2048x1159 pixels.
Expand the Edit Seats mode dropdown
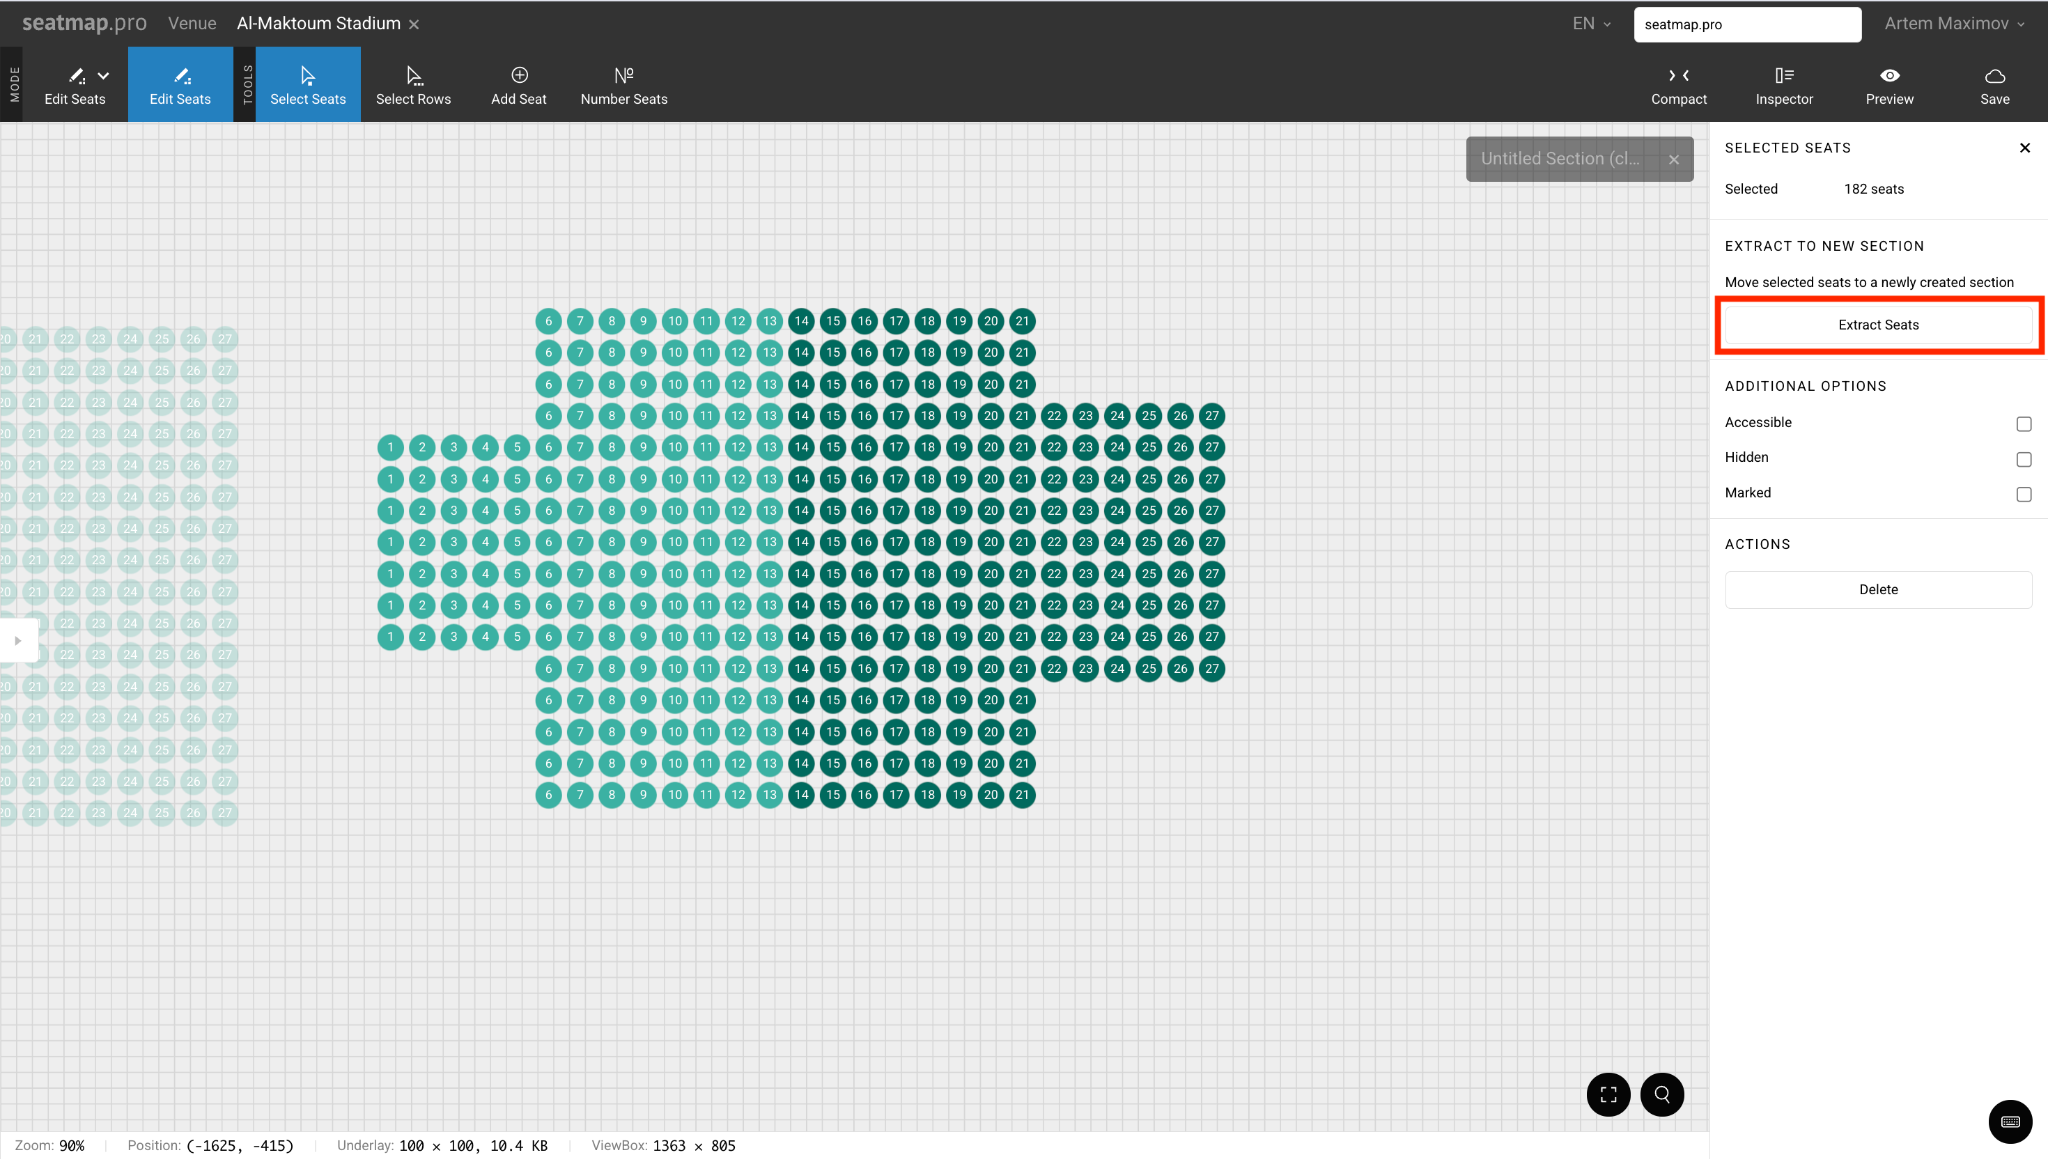(103, 76)
